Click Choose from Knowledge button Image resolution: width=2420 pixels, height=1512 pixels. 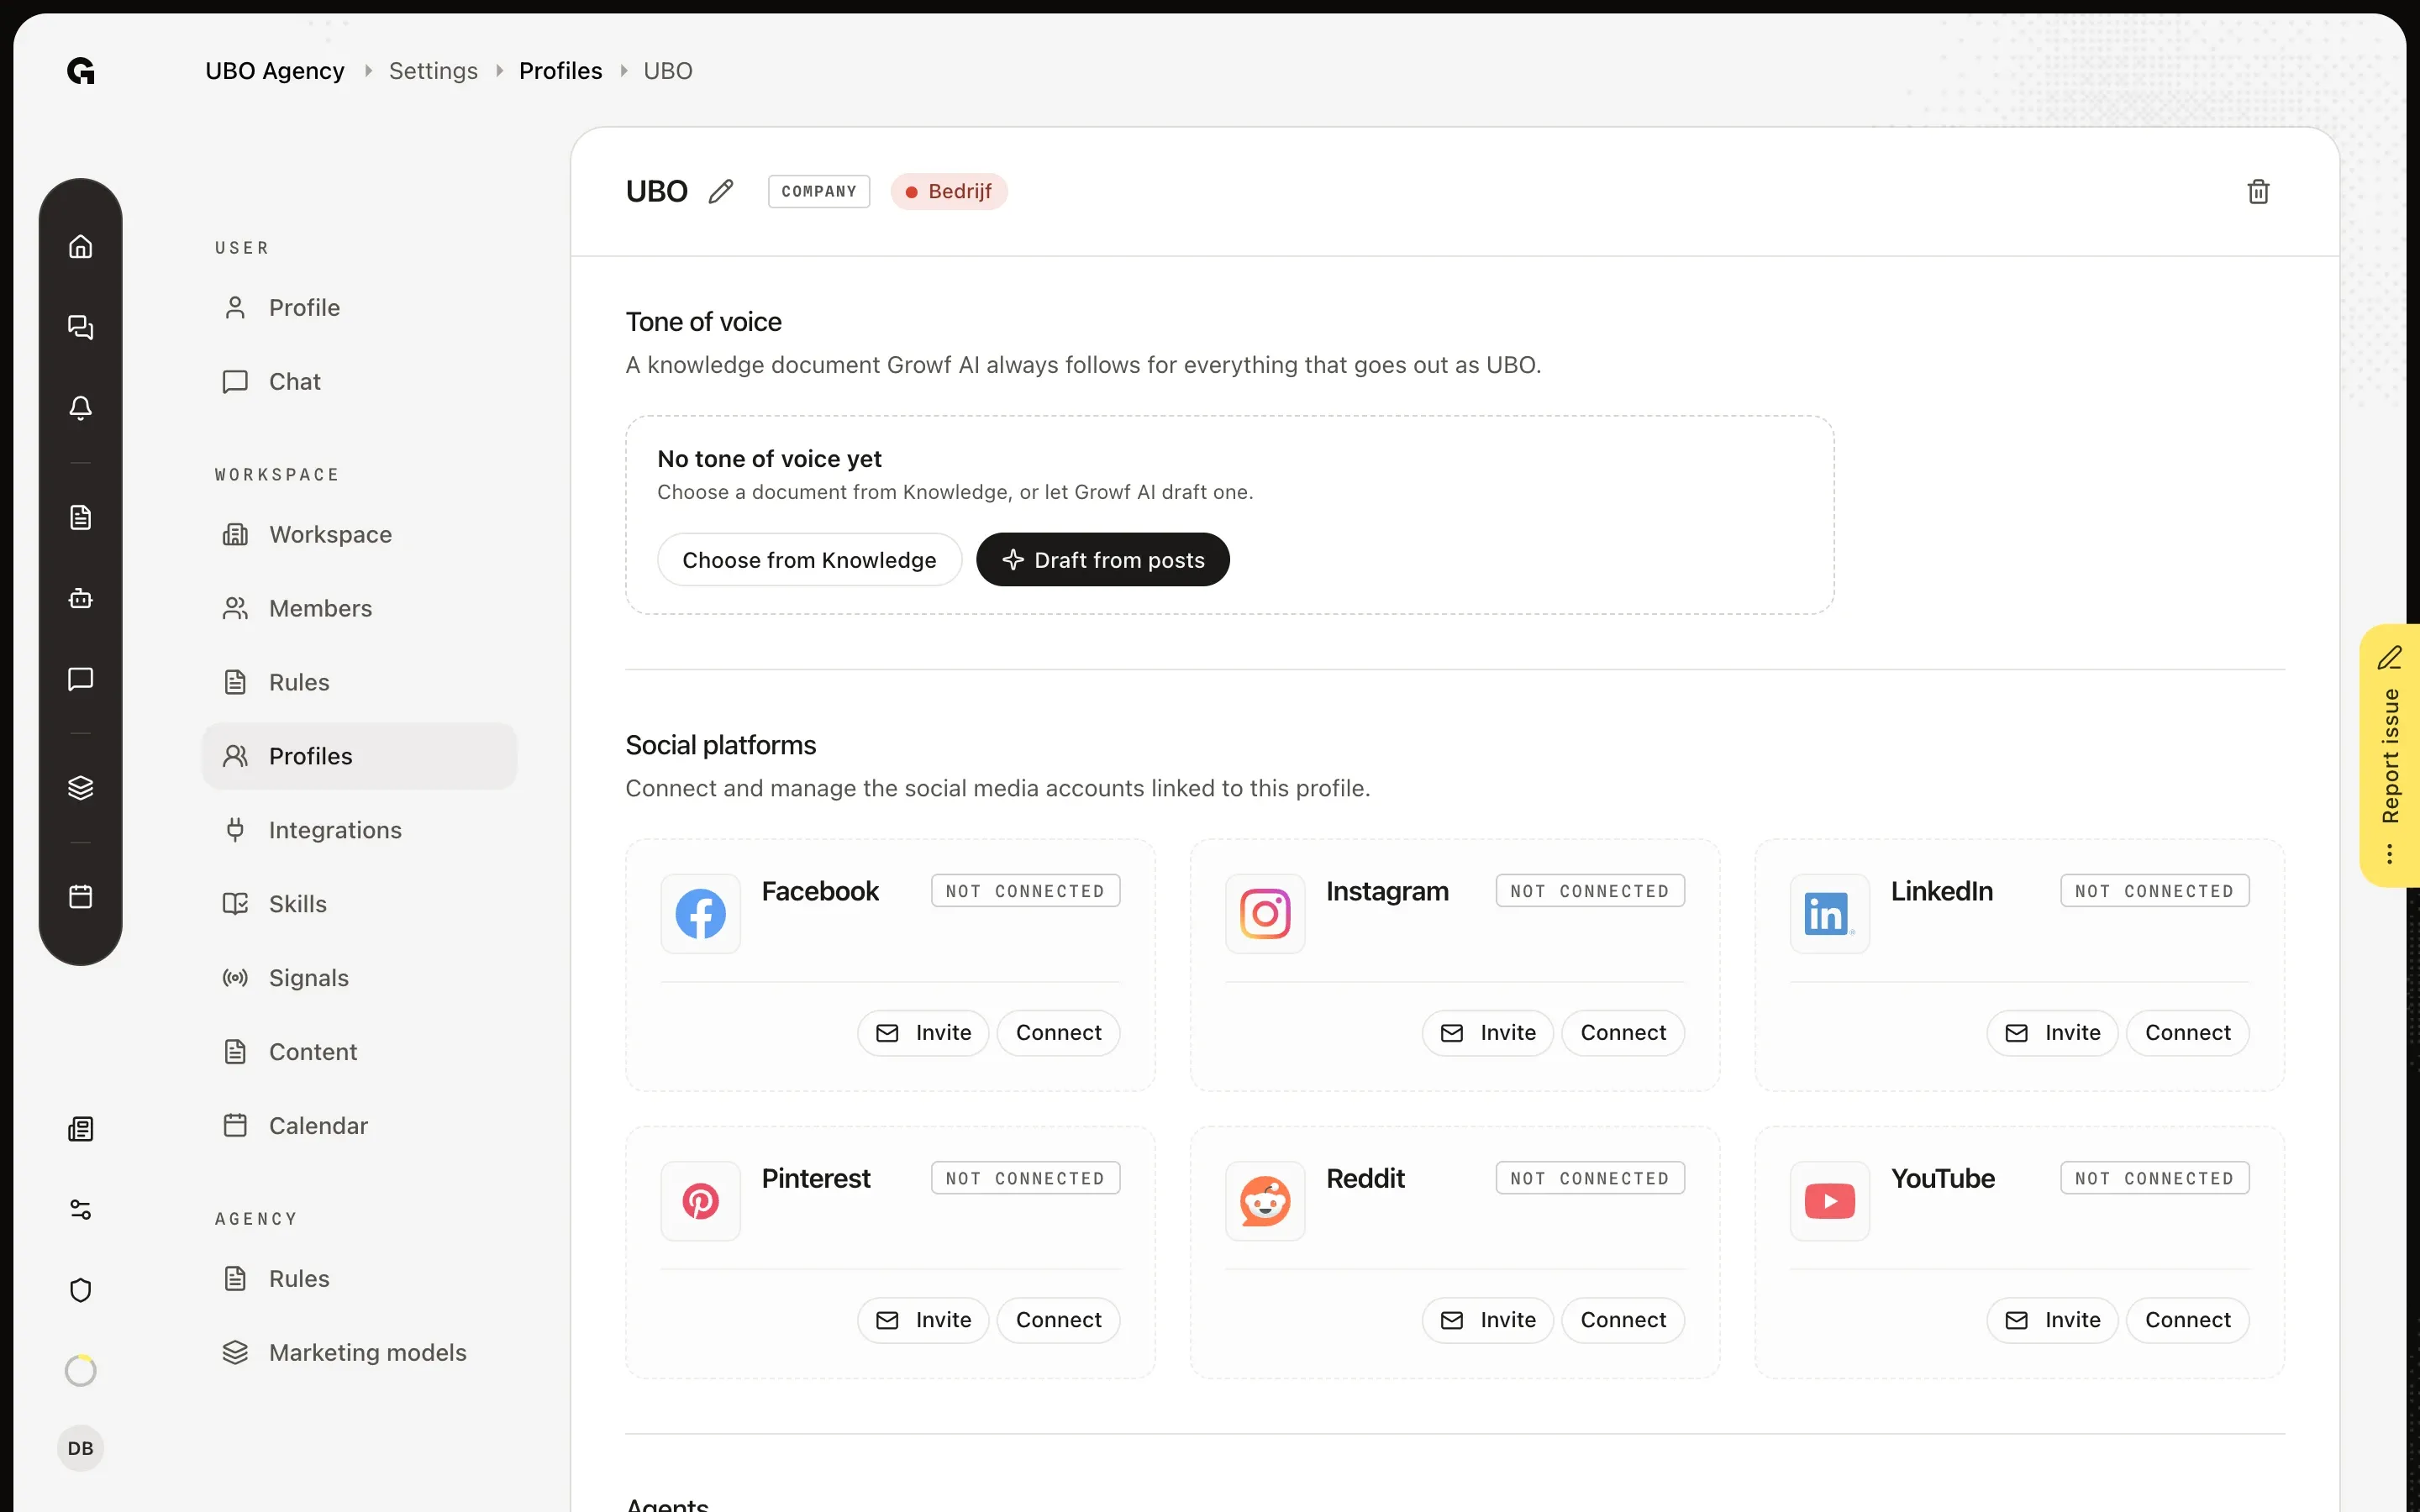point(809,560)
